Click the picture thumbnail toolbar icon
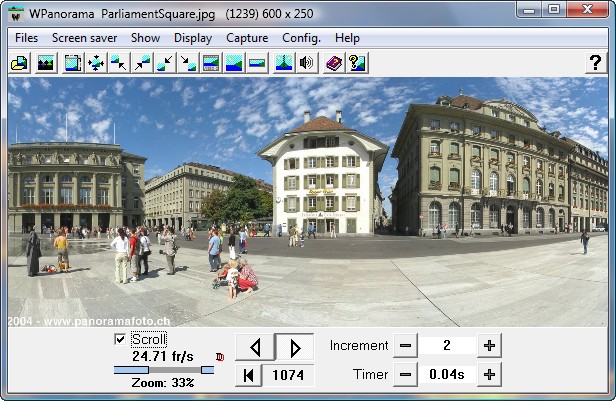 click(x=46, y=63)
